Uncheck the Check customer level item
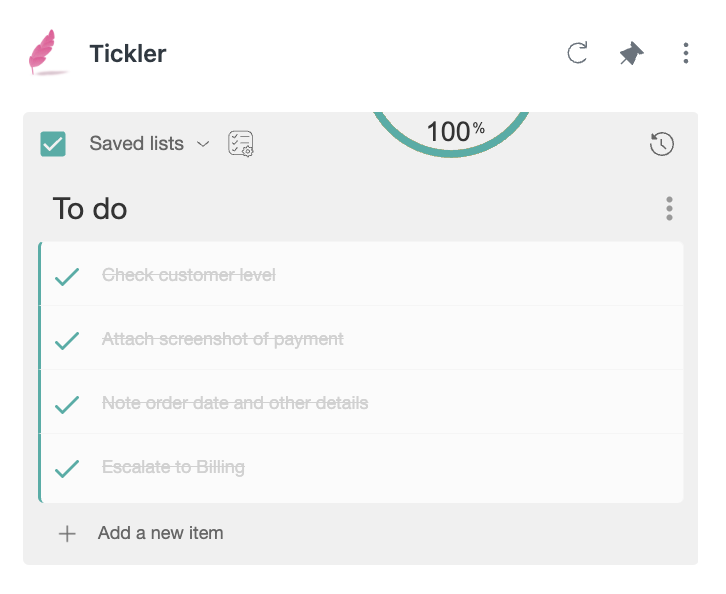726x594 pixels. click(x=67, y=277)
